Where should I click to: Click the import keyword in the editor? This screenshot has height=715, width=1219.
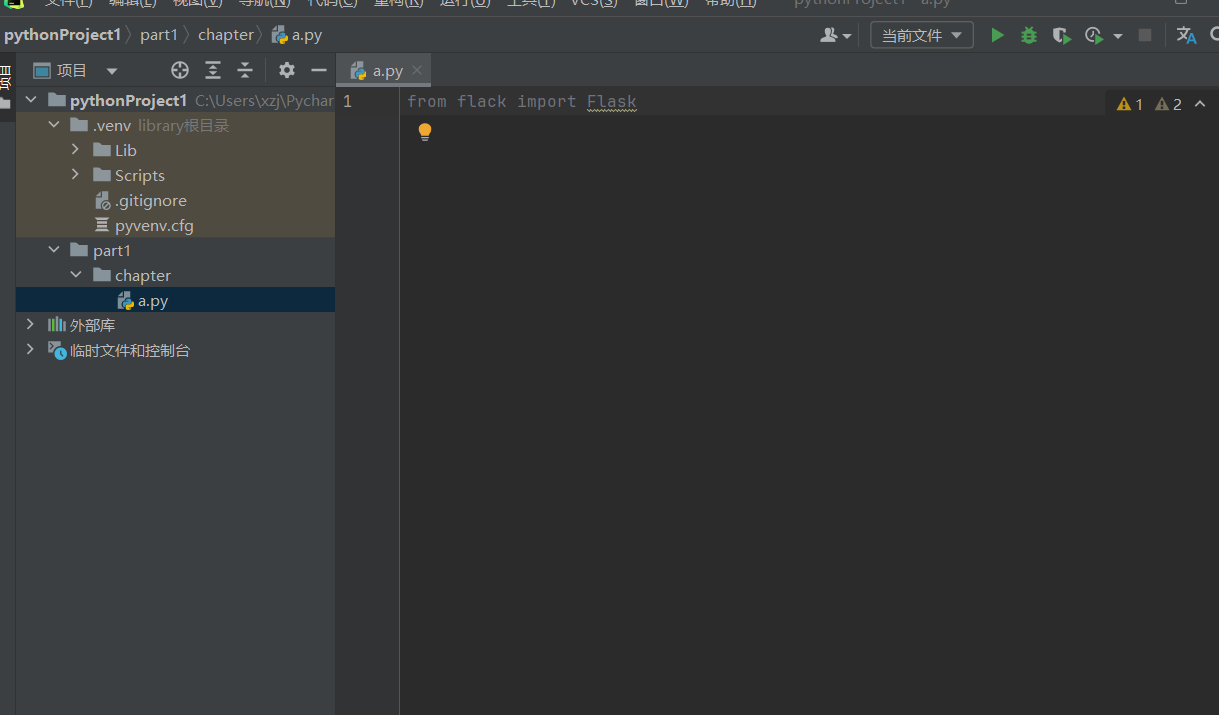[547, 101]
